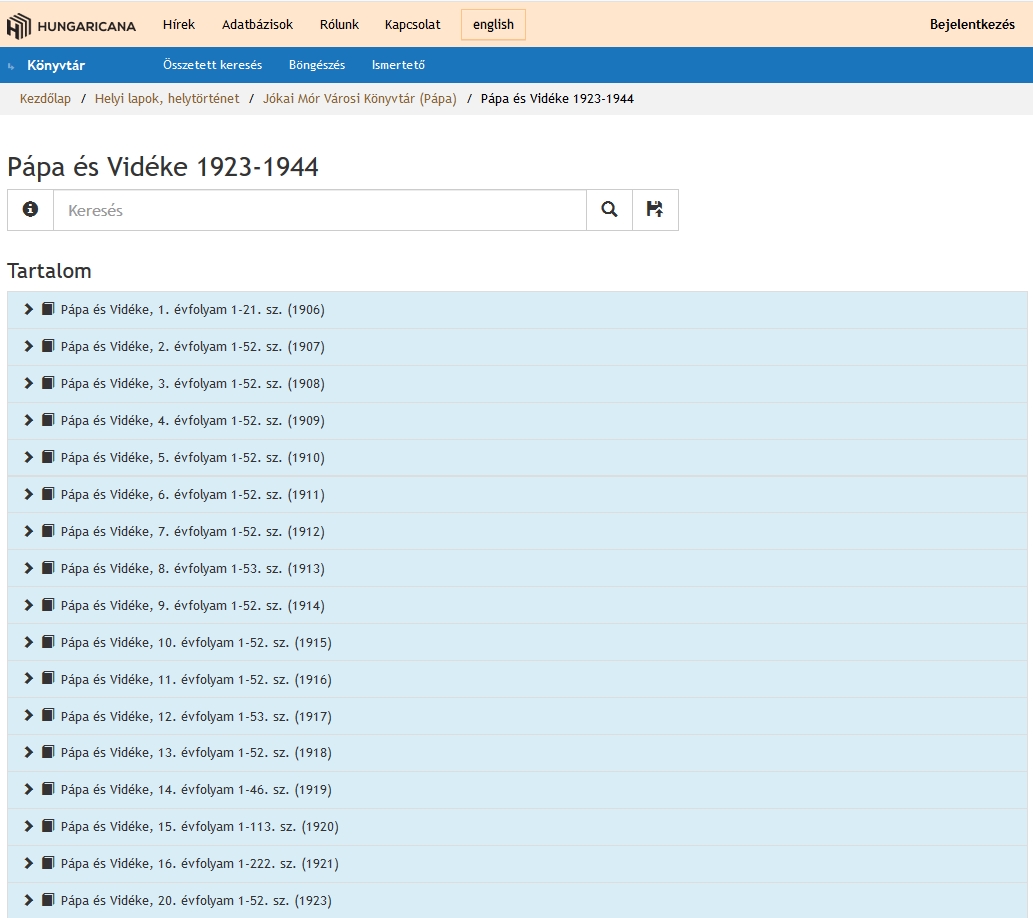The width and height of the screenshot is (1033, 918).
Task: Open the Rólunk menu item
Action: click(339, 24)
